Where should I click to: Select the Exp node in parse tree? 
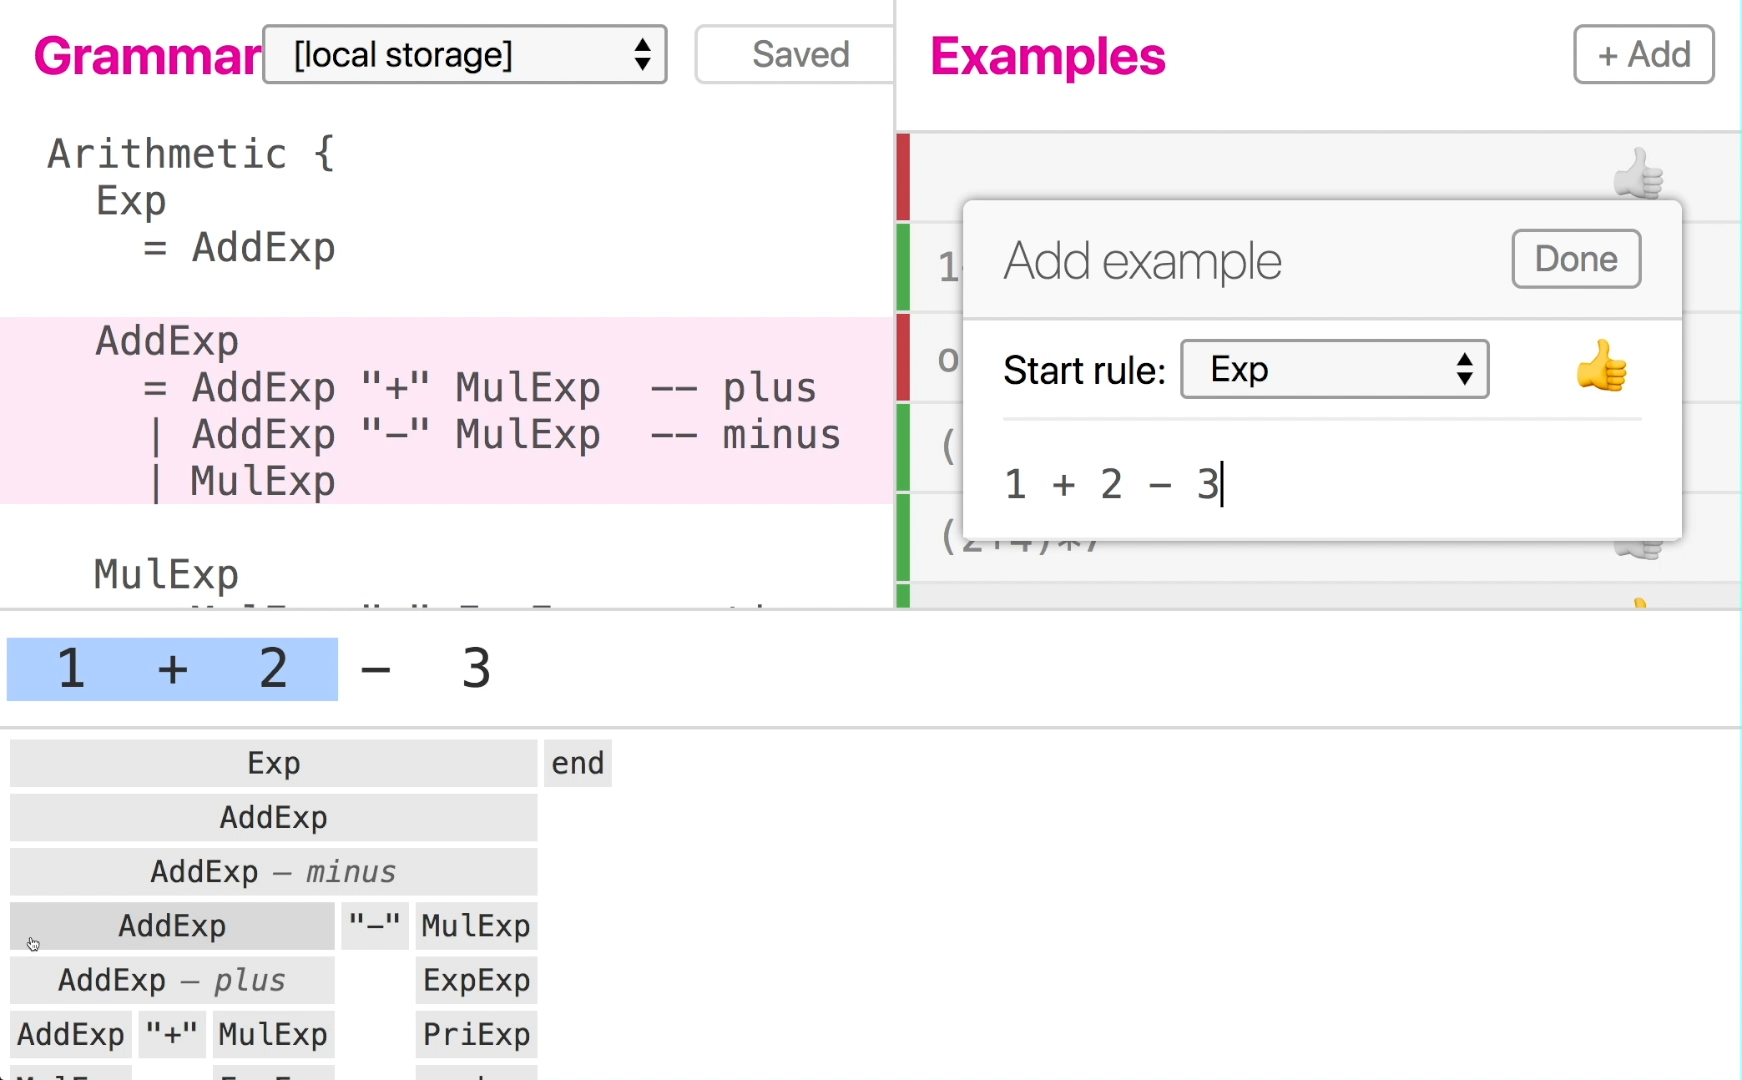click(273, 764)
